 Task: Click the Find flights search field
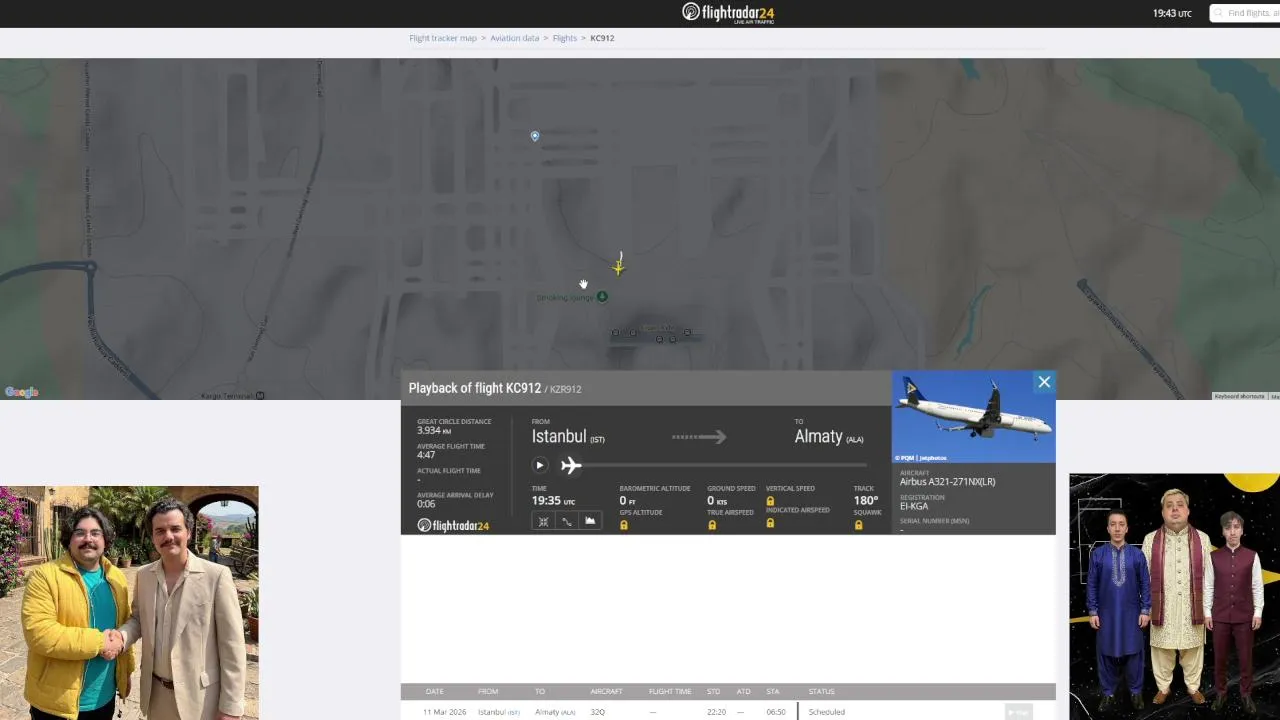(1245, 13)
